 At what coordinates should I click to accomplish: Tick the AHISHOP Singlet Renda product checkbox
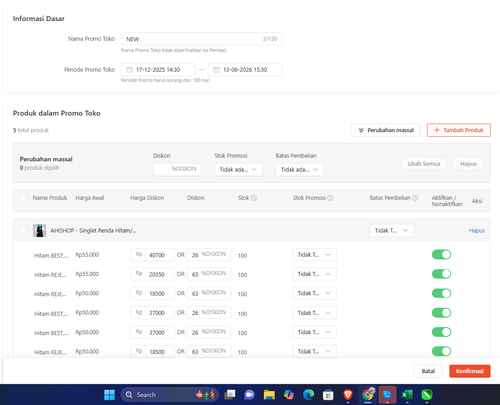click(x=23, y=230)
